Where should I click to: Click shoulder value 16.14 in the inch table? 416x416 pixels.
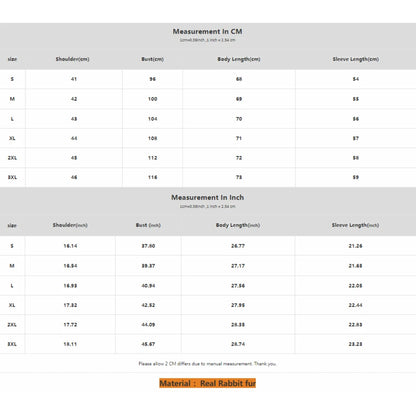tap(70, 246)
